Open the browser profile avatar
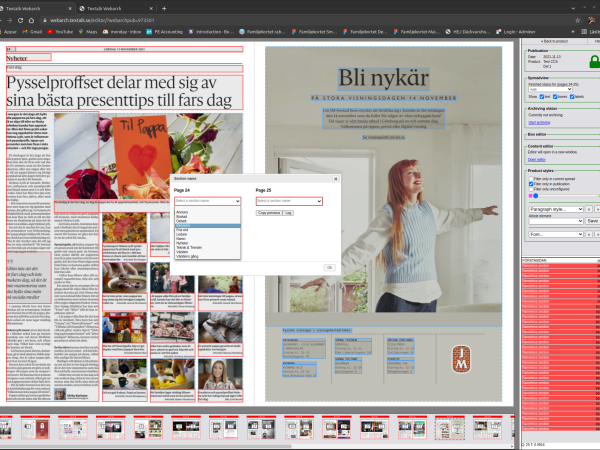The image size is (600, 450). click(592, 20)
